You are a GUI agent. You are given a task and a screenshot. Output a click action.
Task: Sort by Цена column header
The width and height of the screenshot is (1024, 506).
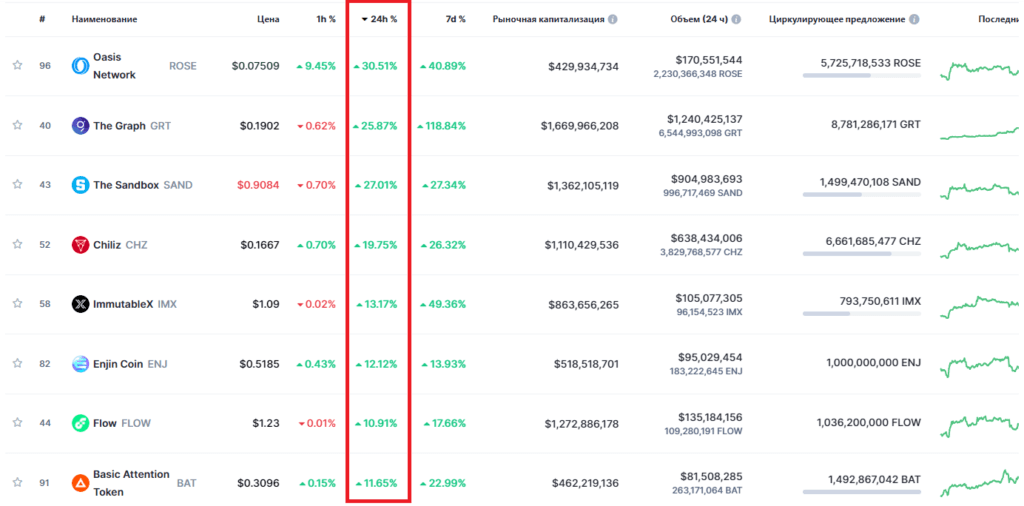[x=267, y=19]
